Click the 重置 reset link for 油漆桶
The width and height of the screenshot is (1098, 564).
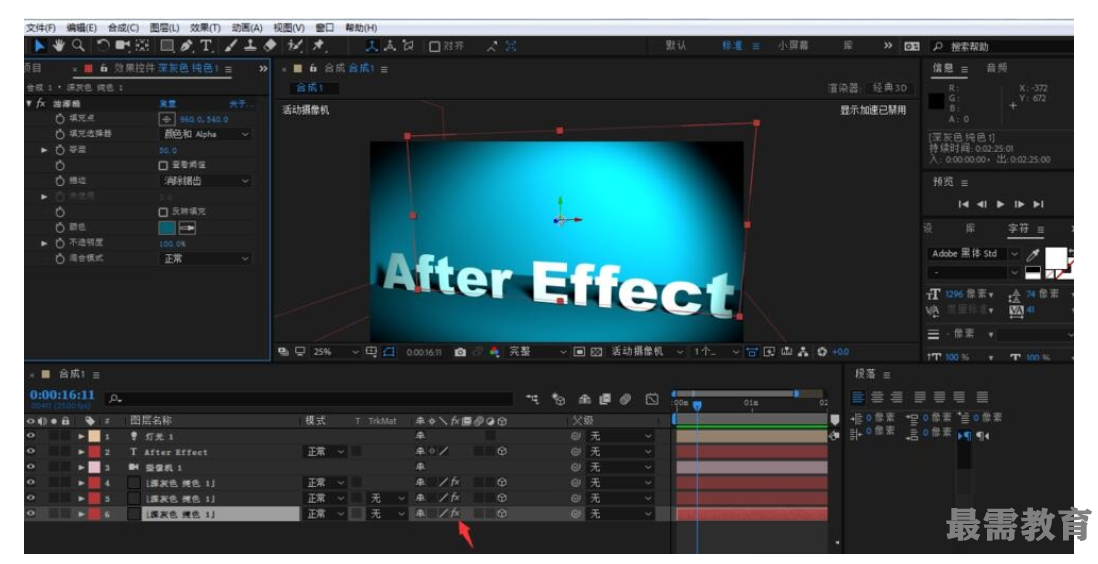pyautogui.click(x=167, y=103)
